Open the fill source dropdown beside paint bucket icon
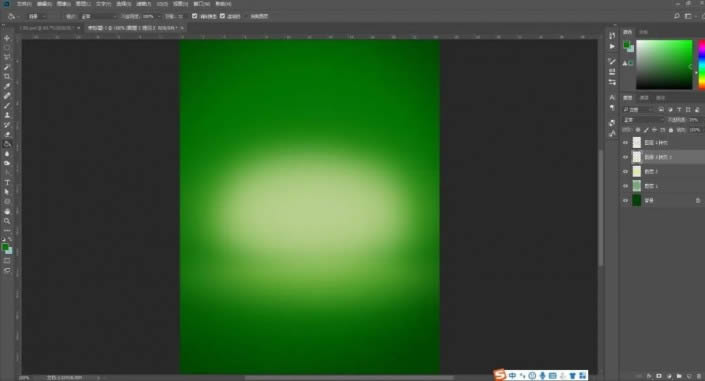705x381 pixels. (38, 16)
